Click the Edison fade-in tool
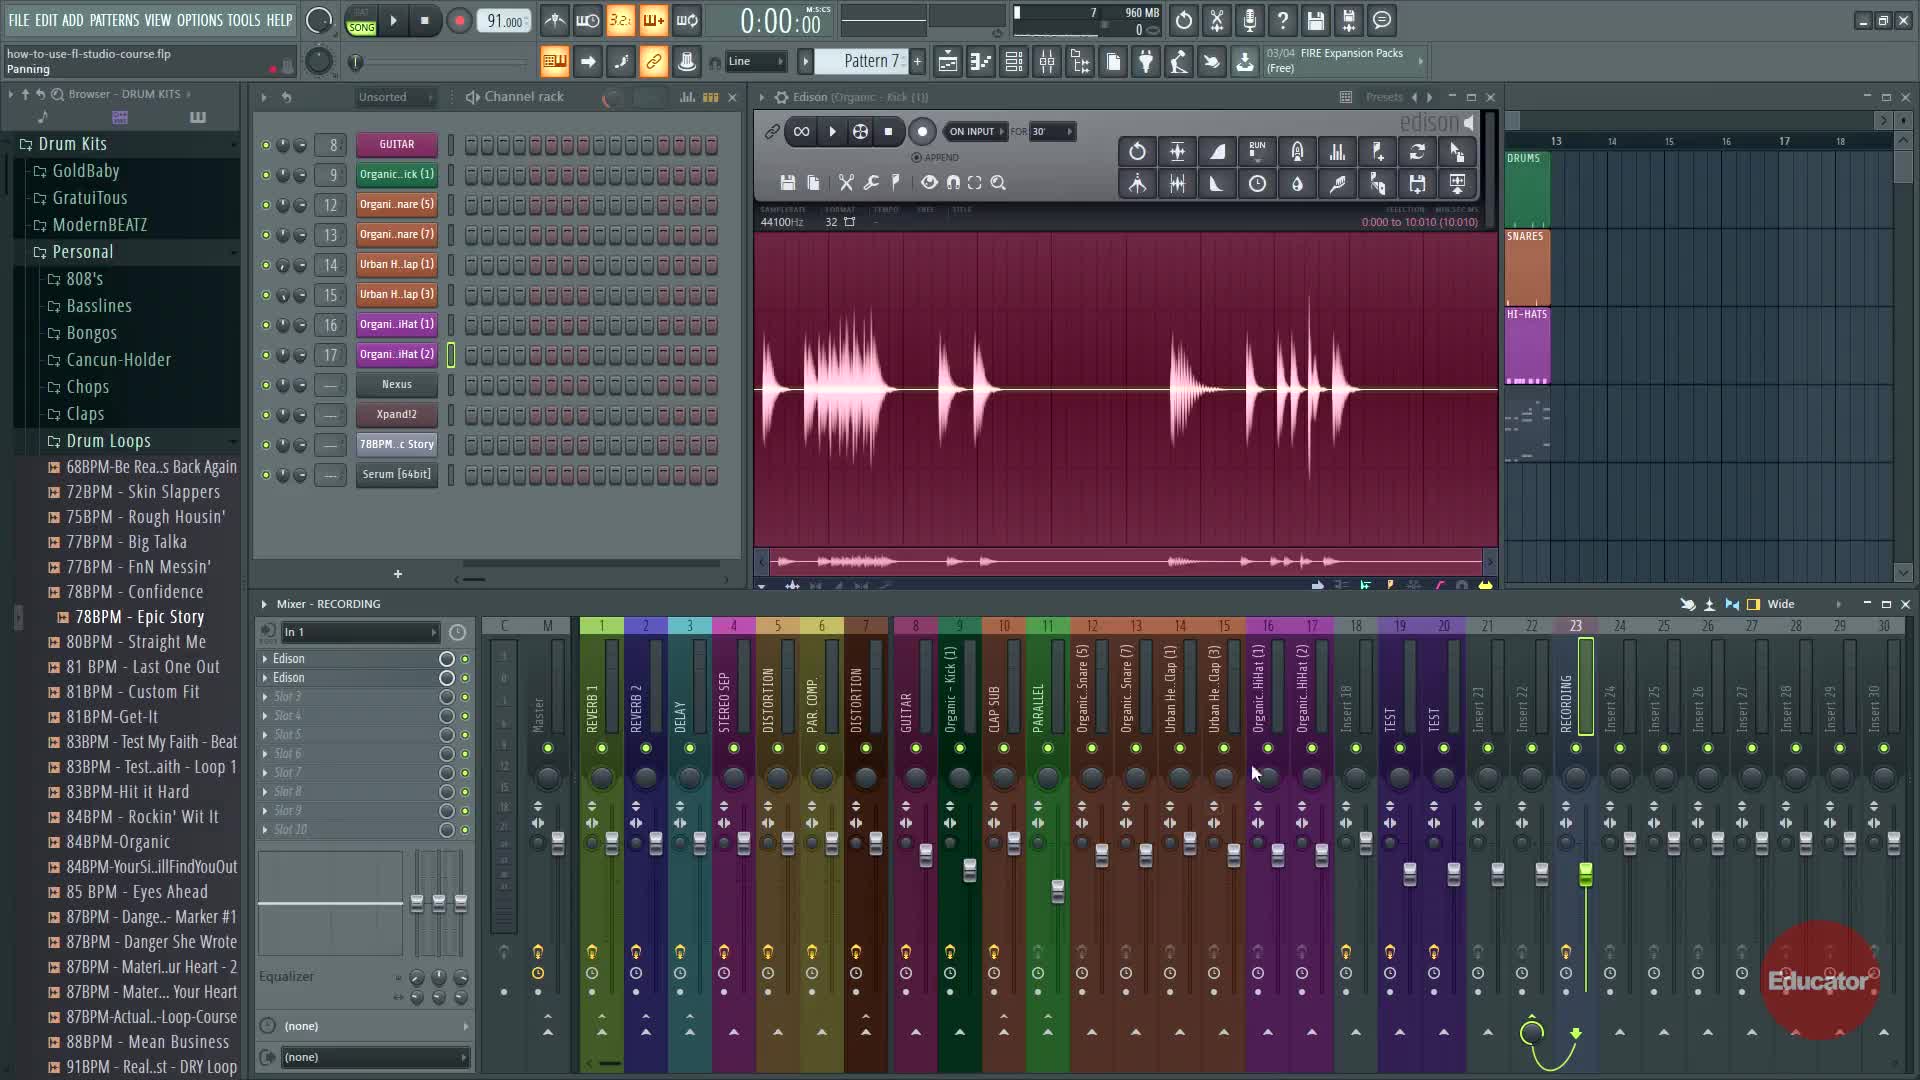Screen dimensions: 1920x1080 pos(1217,152)
